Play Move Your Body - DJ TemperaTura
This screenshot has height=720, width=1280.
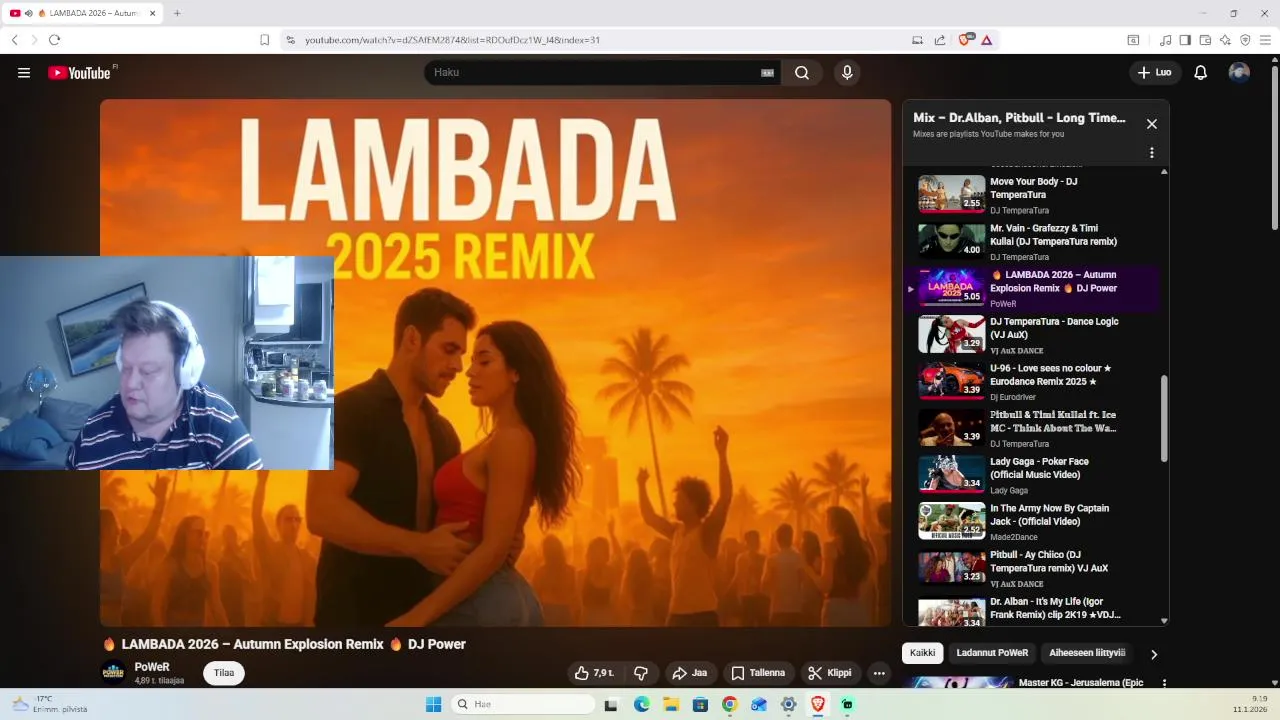pos(1030,195)
